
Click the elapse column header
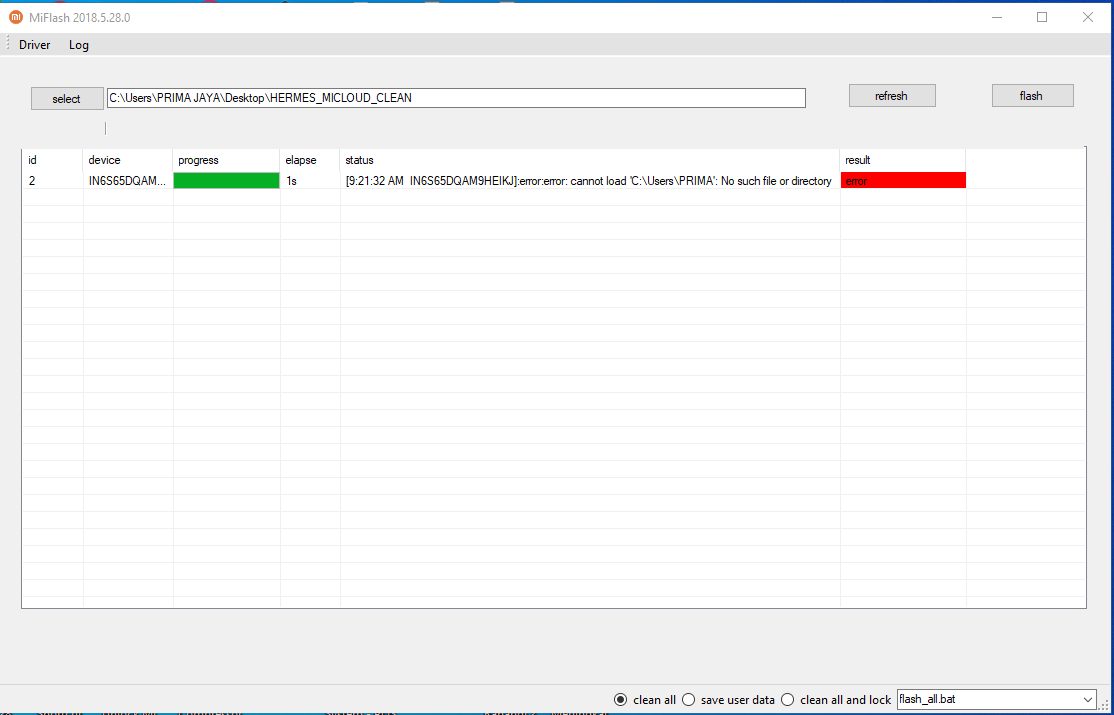click(x=310, y=160)
